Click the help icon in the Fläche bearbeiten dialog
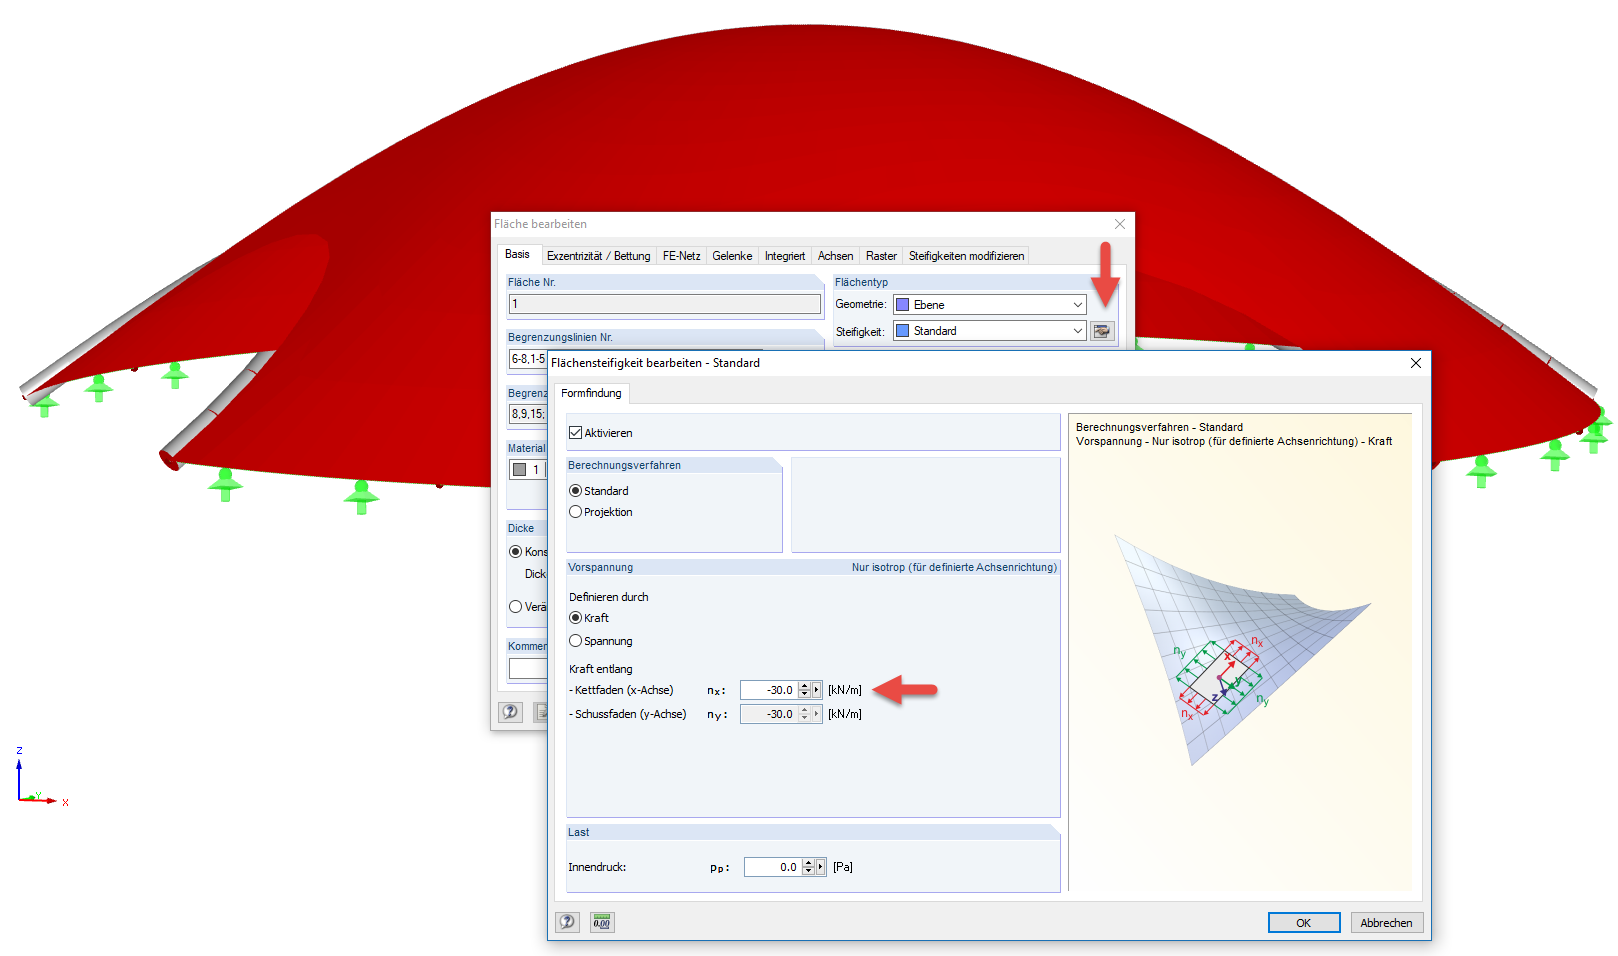This screenshot has width=1618, height=956. (510, 712)
